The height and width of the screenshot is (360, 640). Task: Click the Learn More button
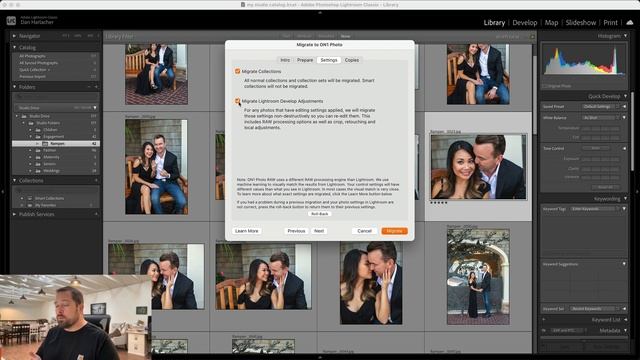pyautogui.click(x=247, y=231)
